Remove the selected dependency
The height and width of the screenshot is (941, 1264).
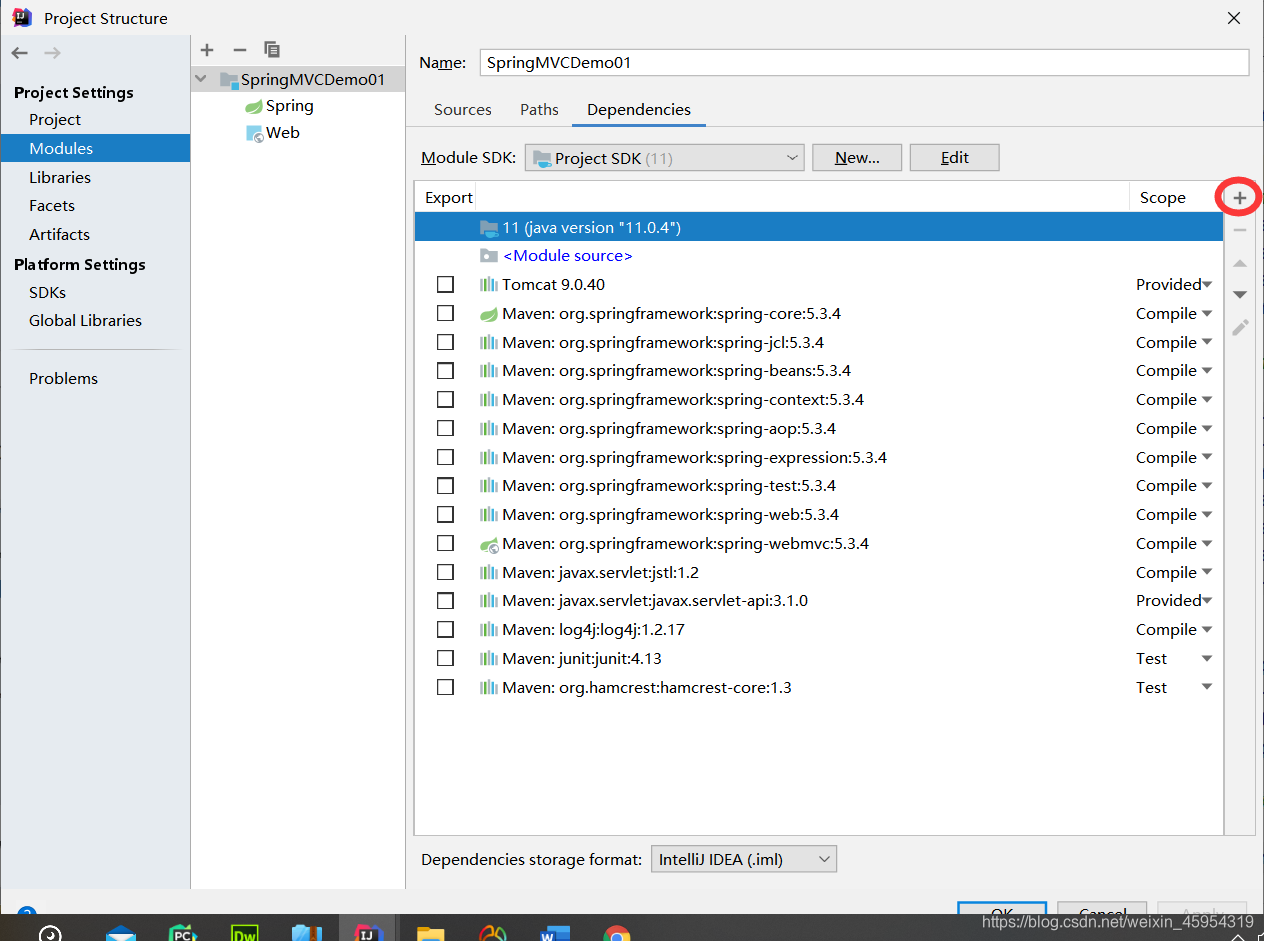(1240, 230)
